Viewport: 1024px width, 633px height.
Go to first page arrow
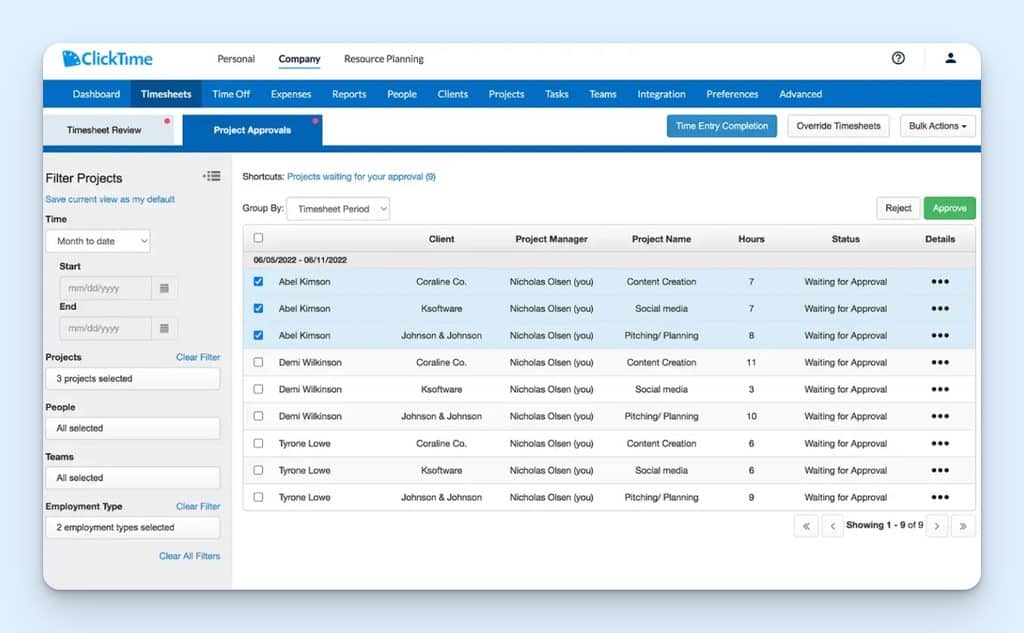click(806, 526)
